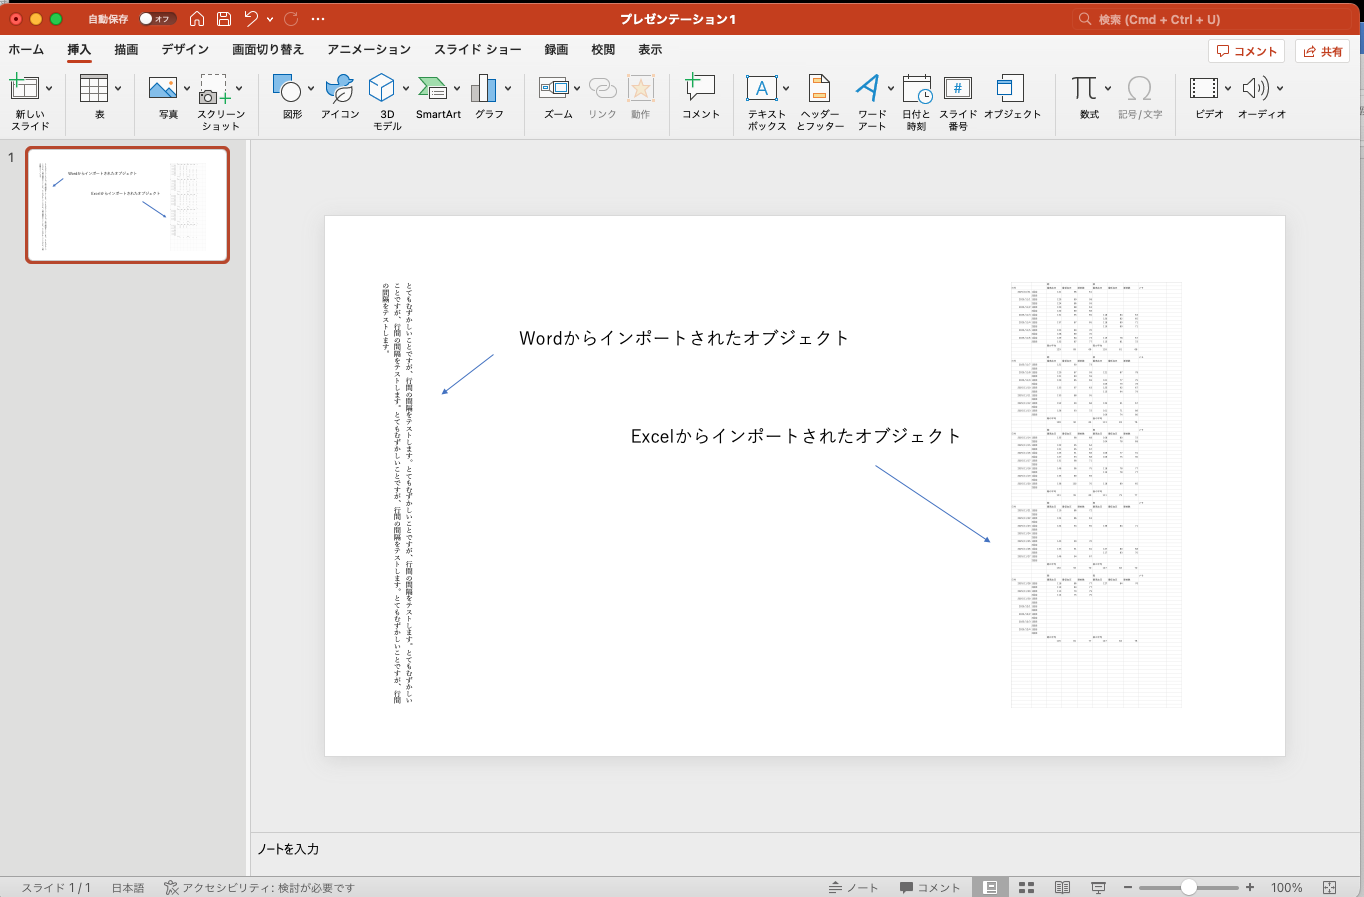Insert ワードアート text
This screenshot has width=1364, height=897.
868,89
